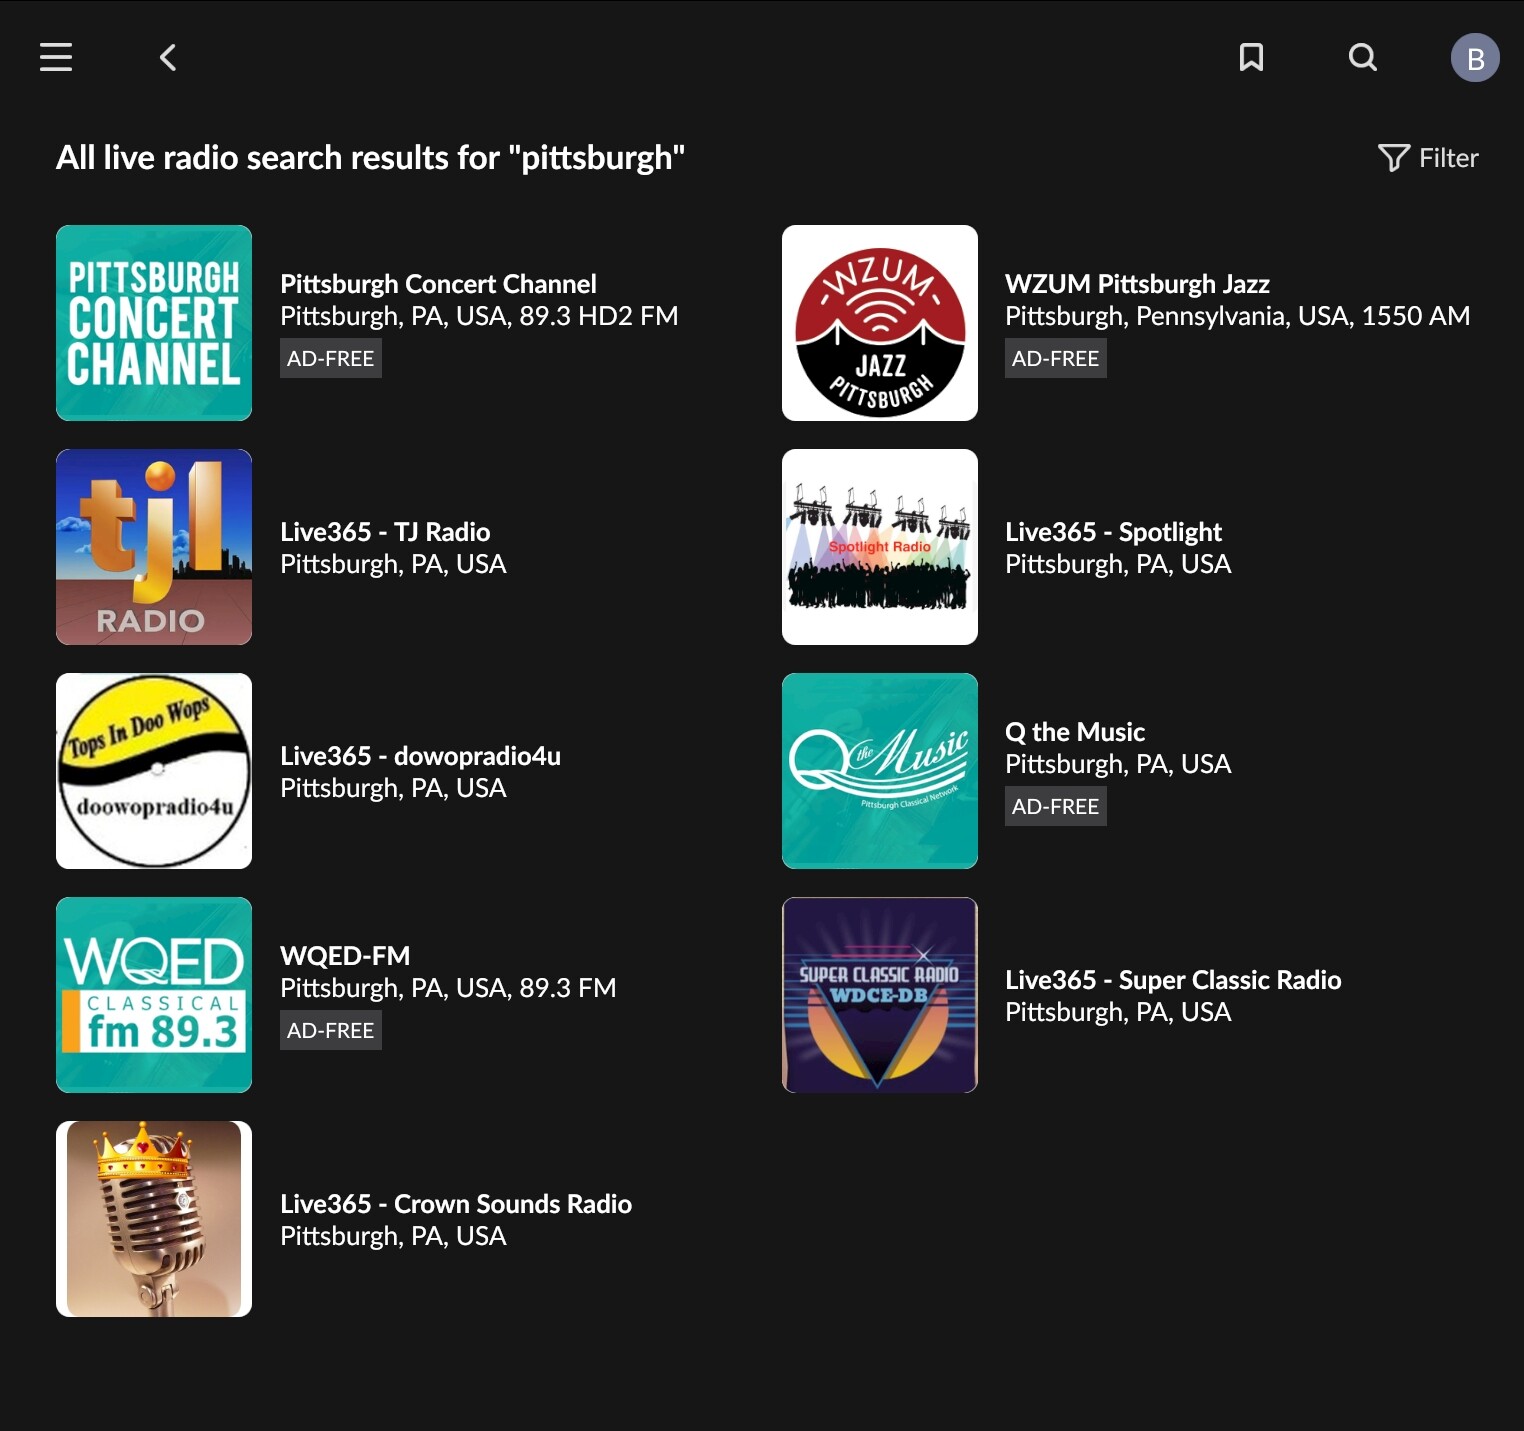This screenshot has height=1431, width=1524.
Task: Open the hamburger navigation menu
Action: click(56, 57)
